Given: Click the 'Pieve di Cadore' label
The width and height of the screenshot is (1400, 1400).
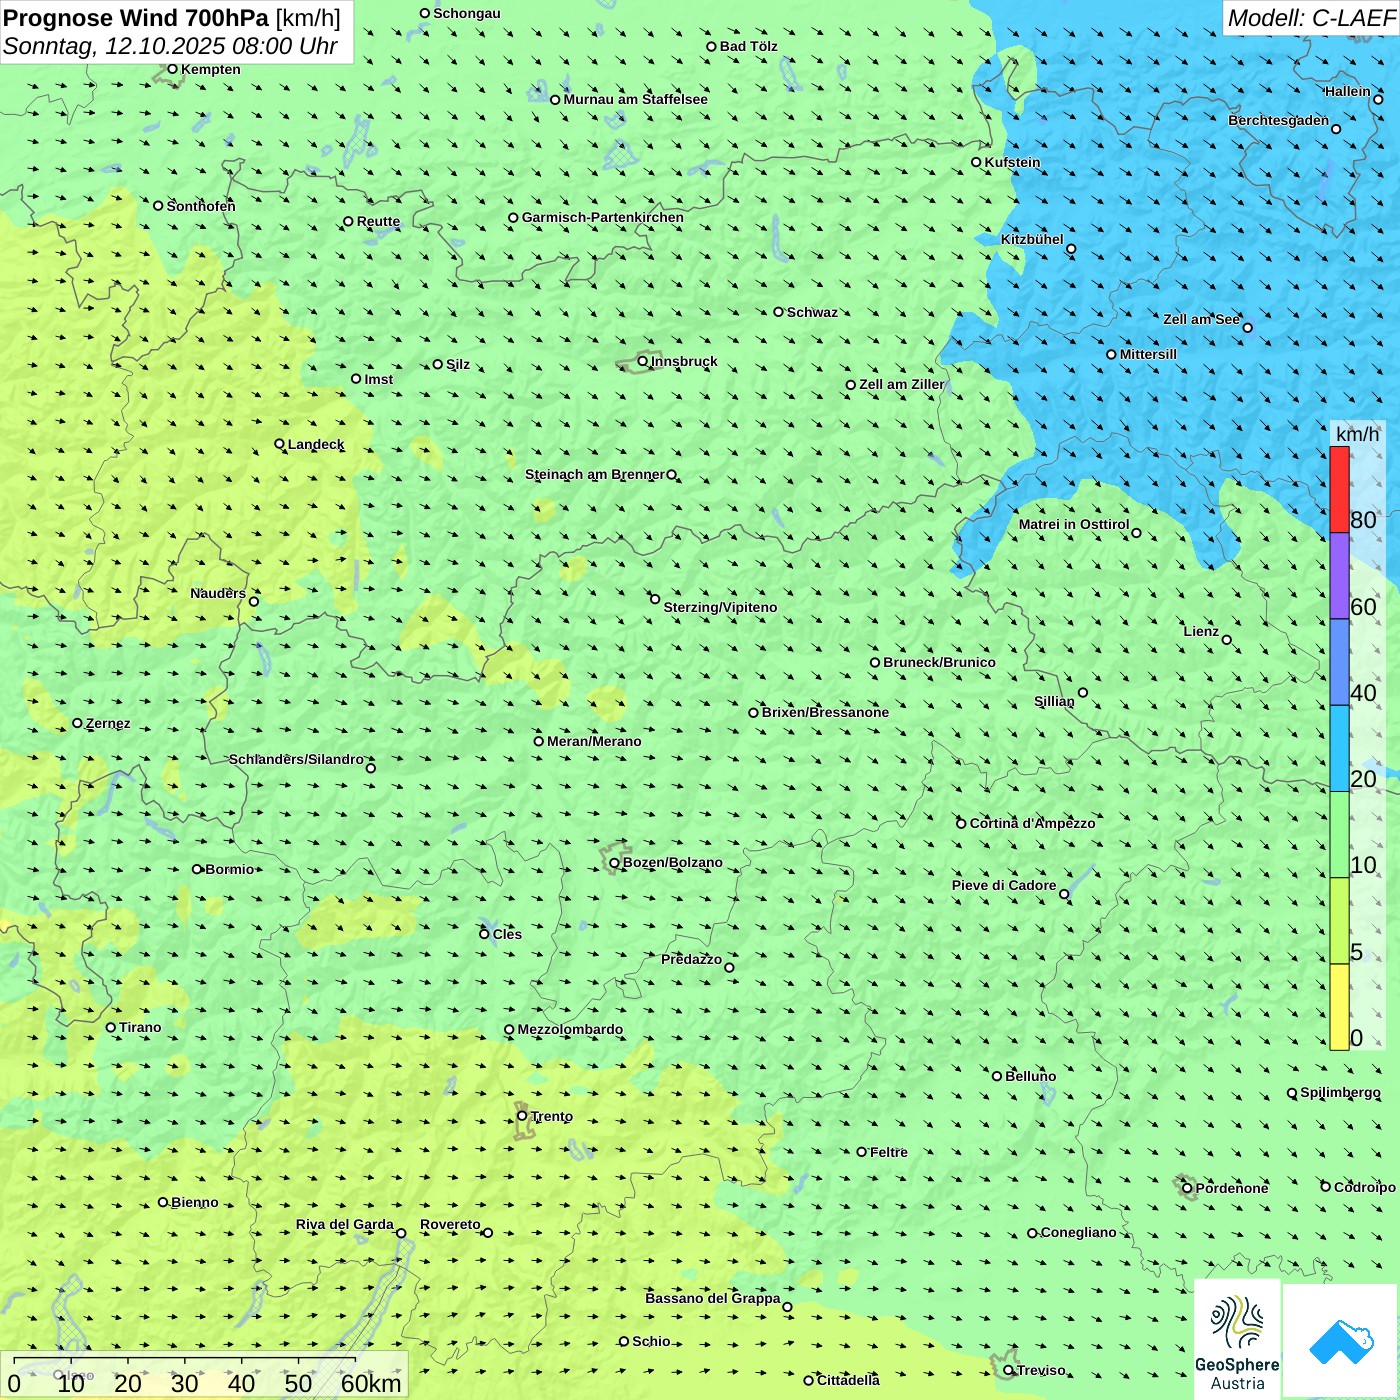Looking at the screenshot, I should (x=1004, y=885).
